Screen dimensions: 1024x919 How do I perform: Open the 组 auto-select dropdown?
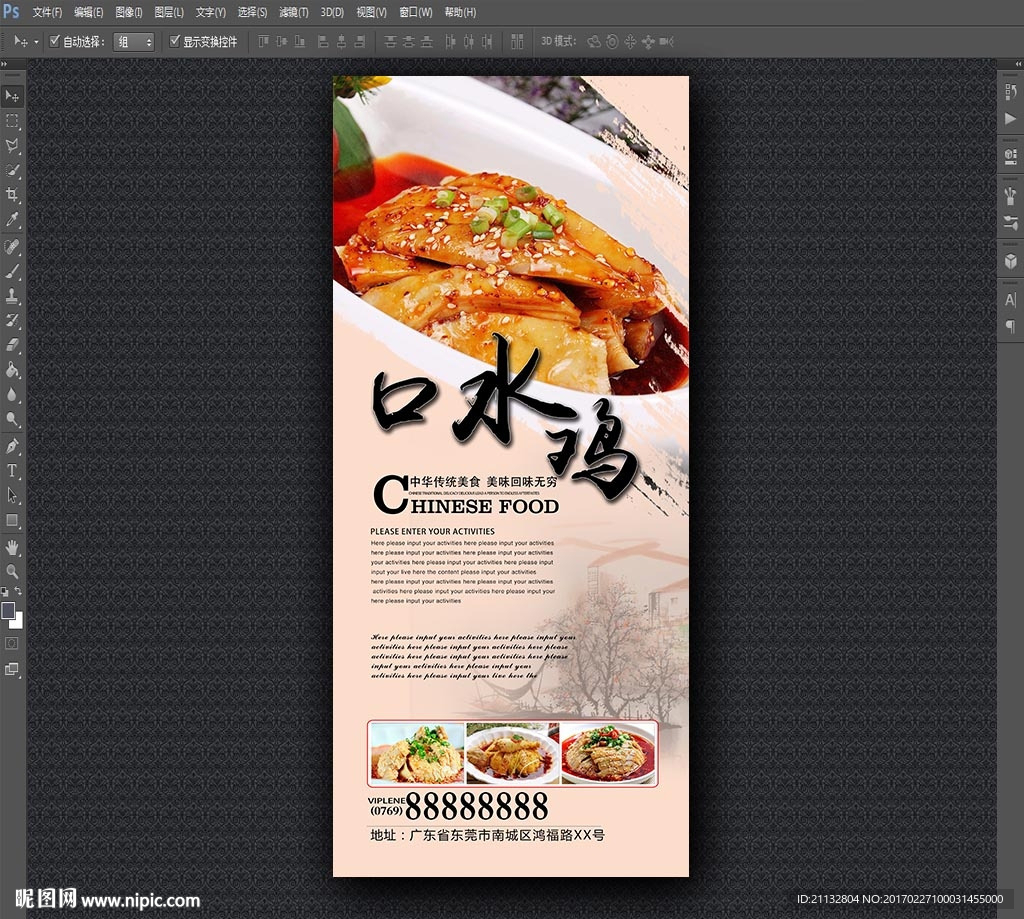point(134,42)
